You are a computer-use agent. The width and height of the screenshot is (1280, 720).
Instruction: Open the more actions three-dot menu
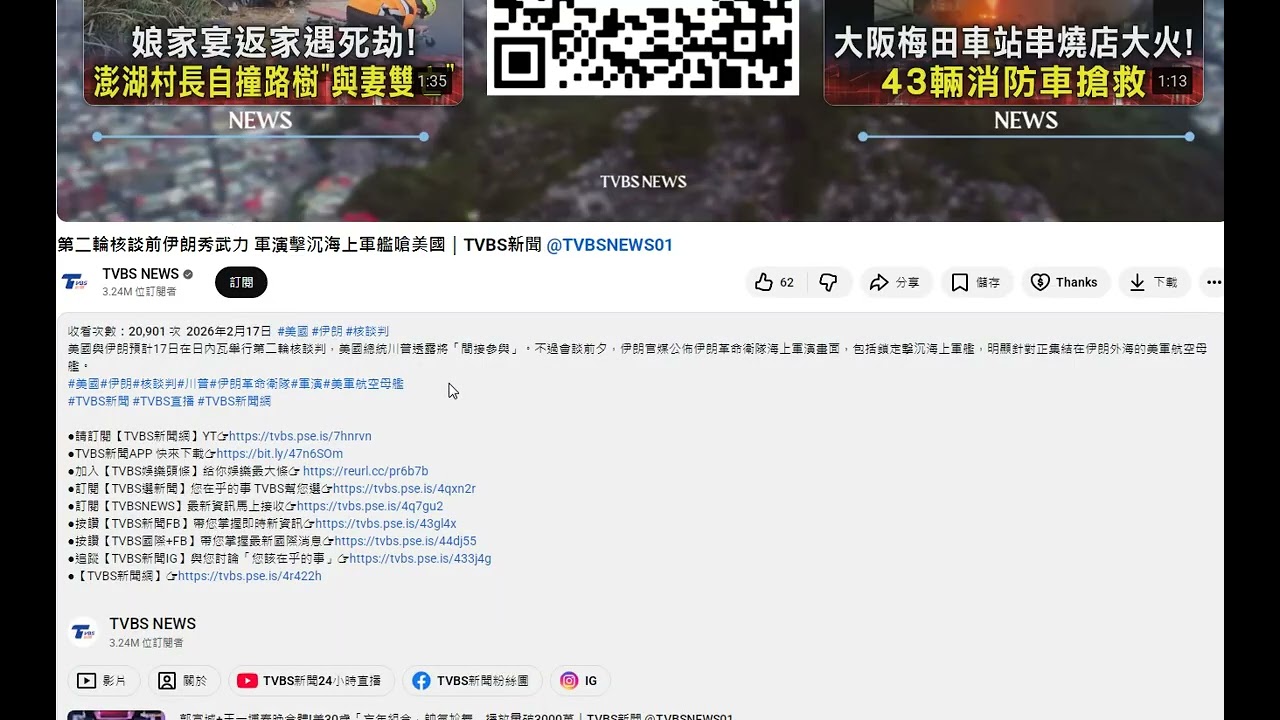point(1213,283)
